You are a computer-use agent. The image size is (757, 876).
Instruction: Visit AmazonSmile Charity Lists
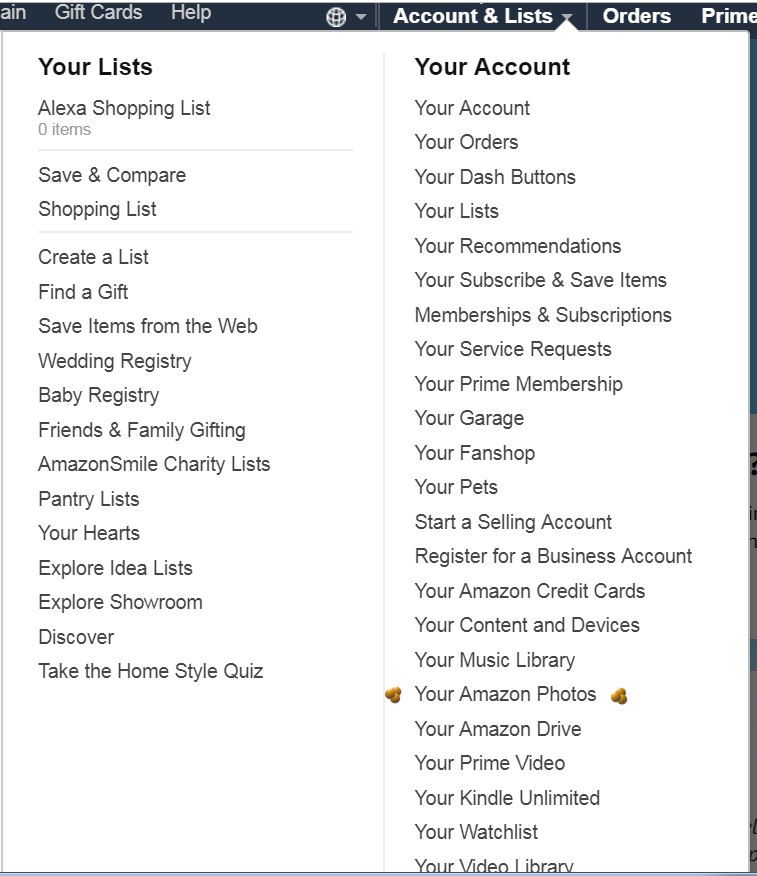[x=154, y=464]
